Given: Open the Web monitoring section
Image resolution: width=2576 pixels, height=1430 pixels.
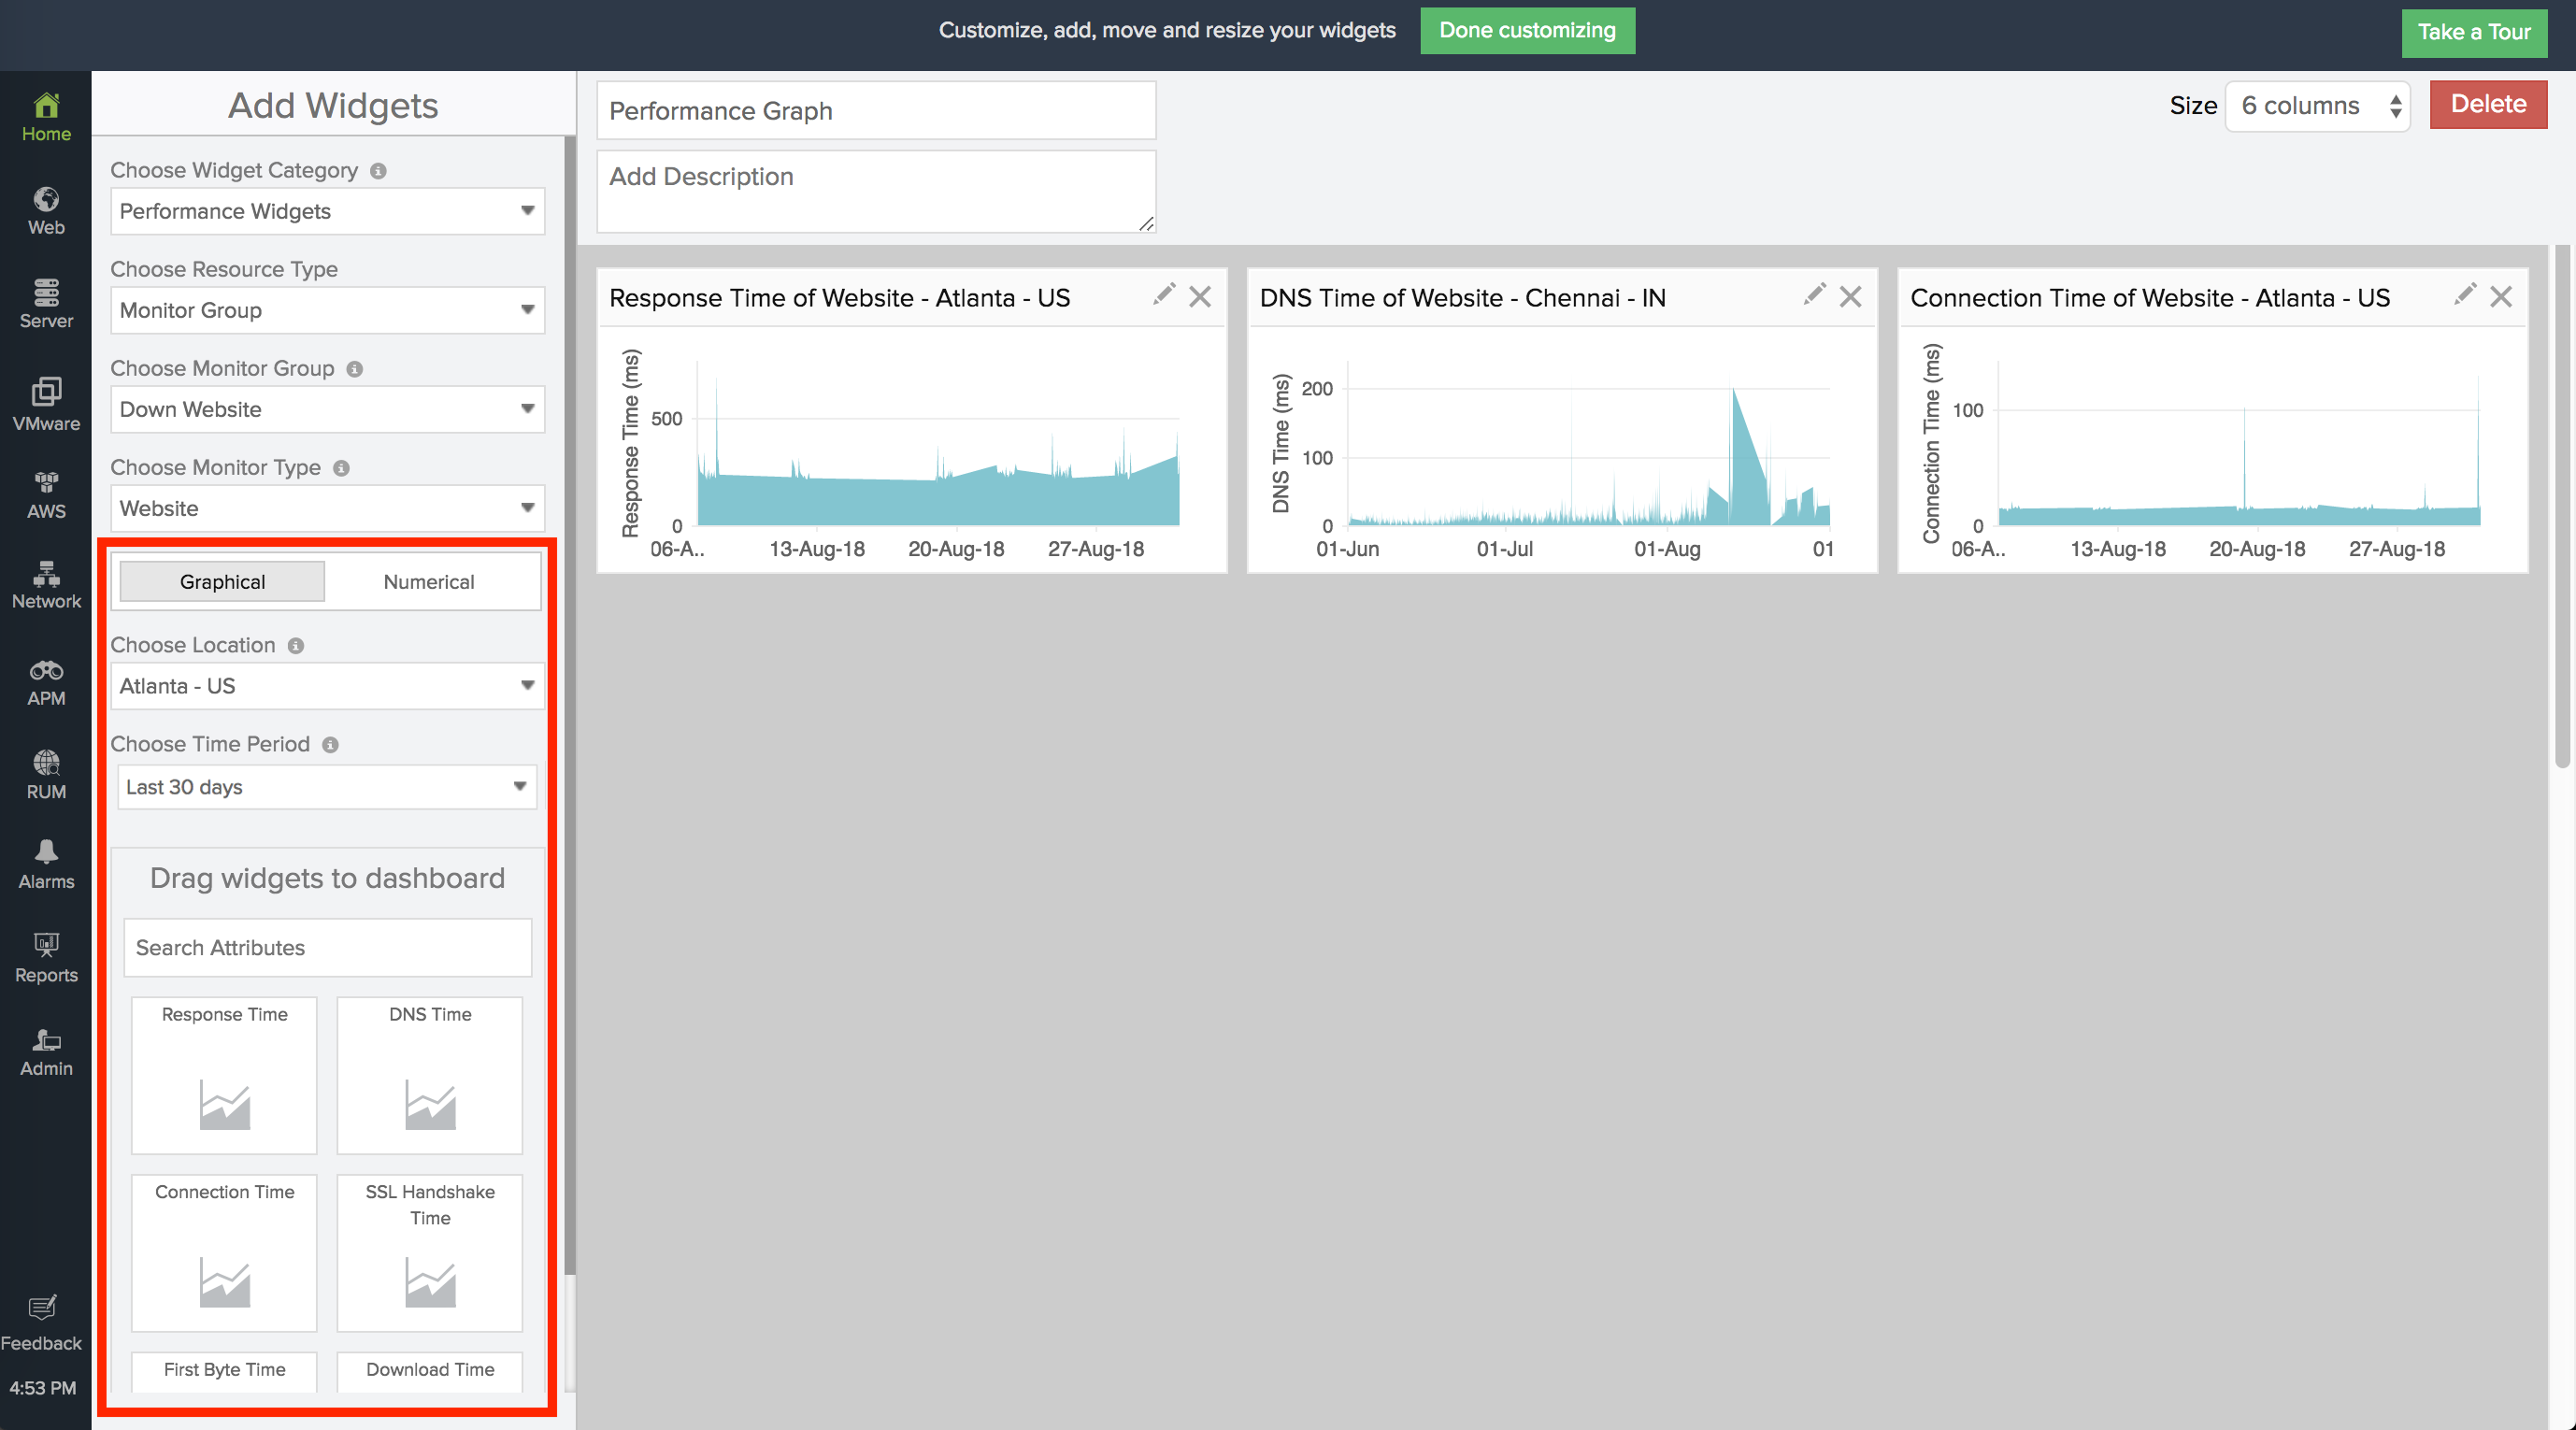Looking at the screenshot, I should pyautogui.click(x=45, y=208).
